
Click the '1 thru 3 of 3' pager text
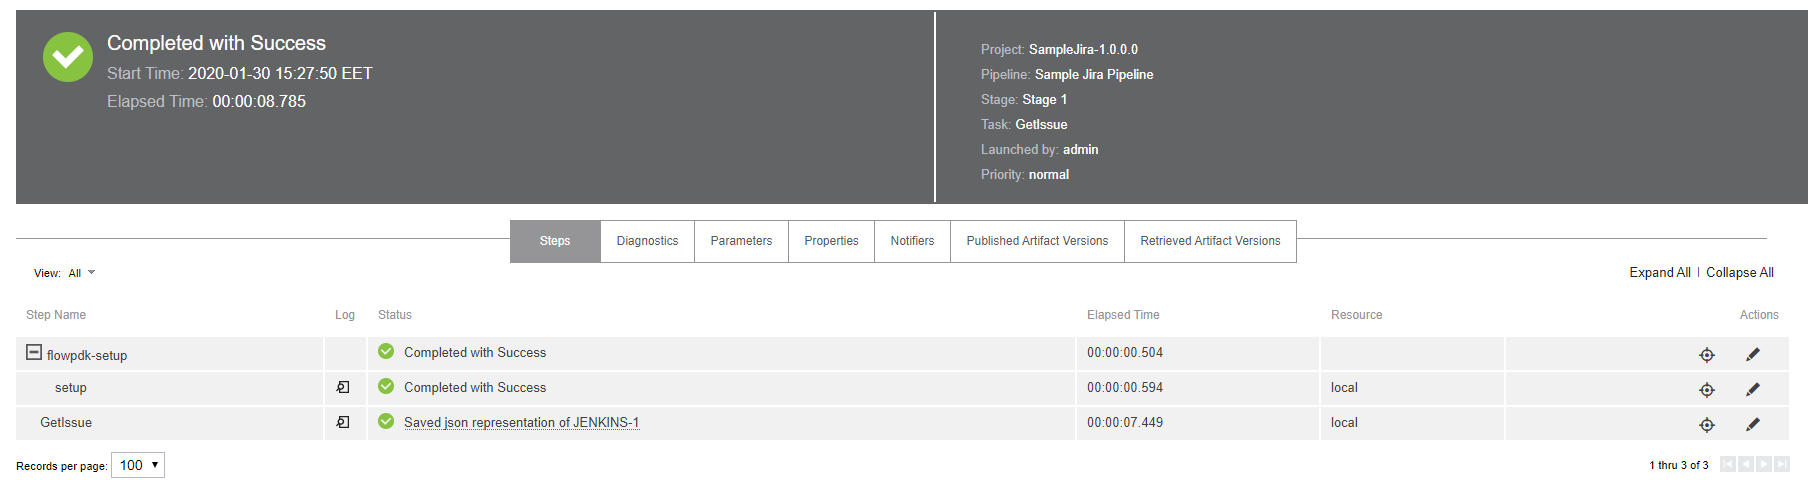(1679, 465)
